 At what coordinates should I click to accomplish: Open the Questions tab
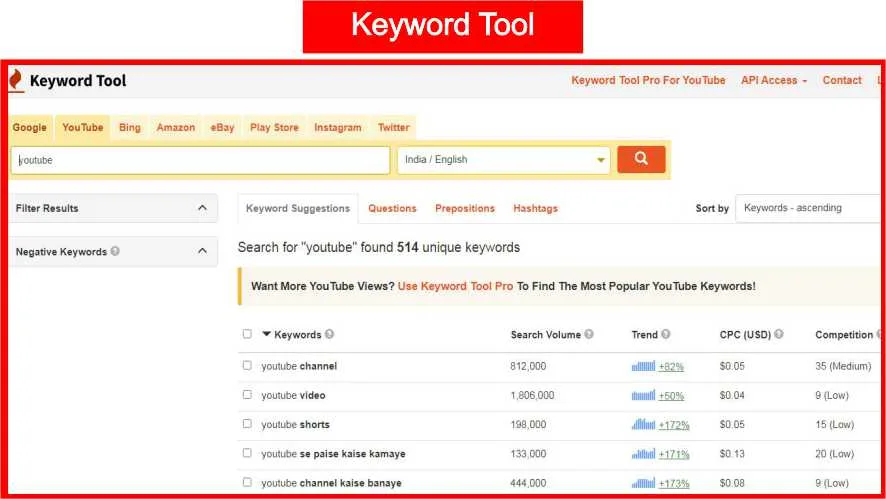[392, 208]
